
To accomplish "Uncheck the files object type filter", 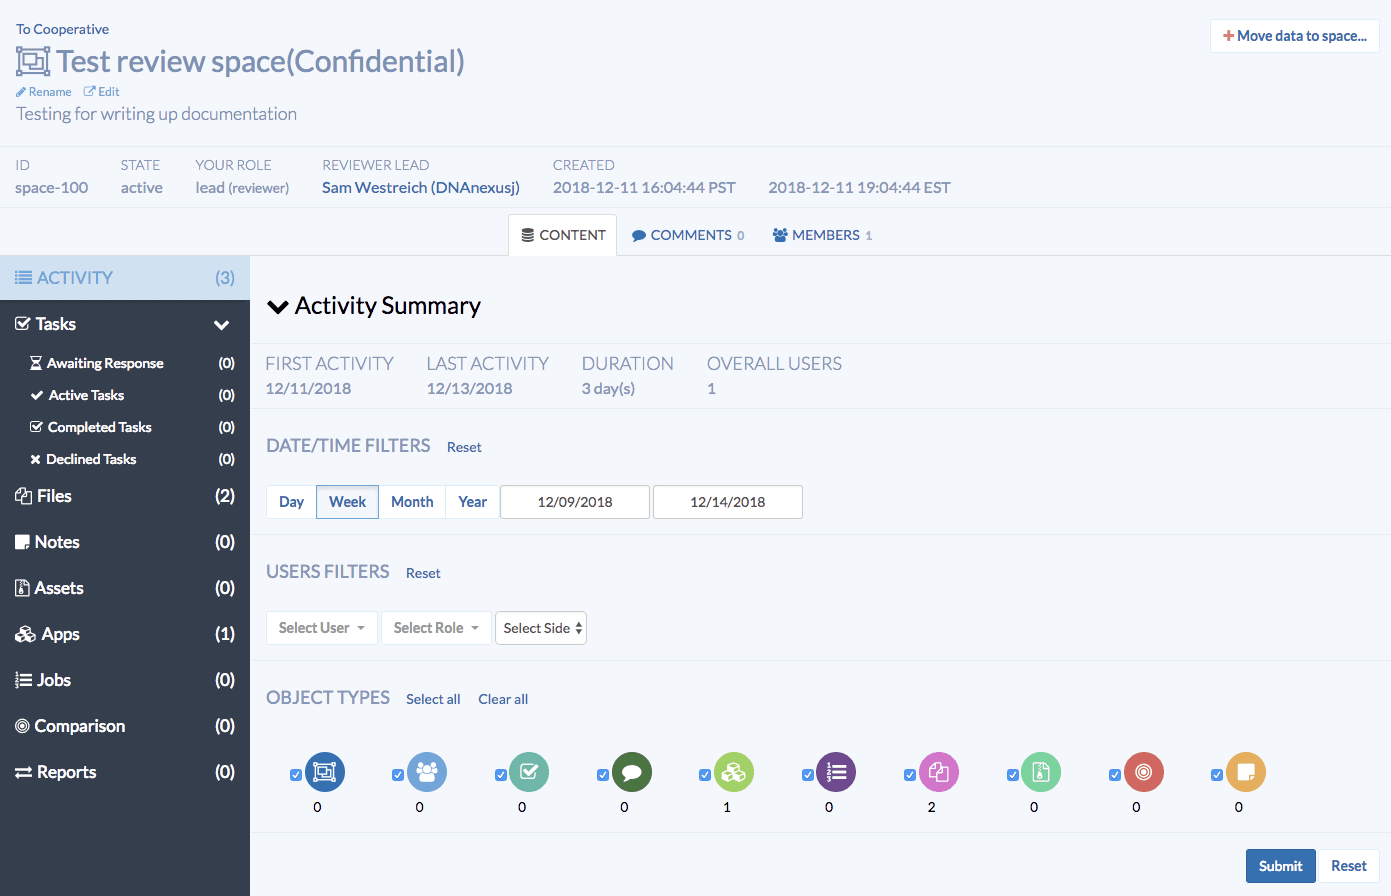I will [909, 774].
